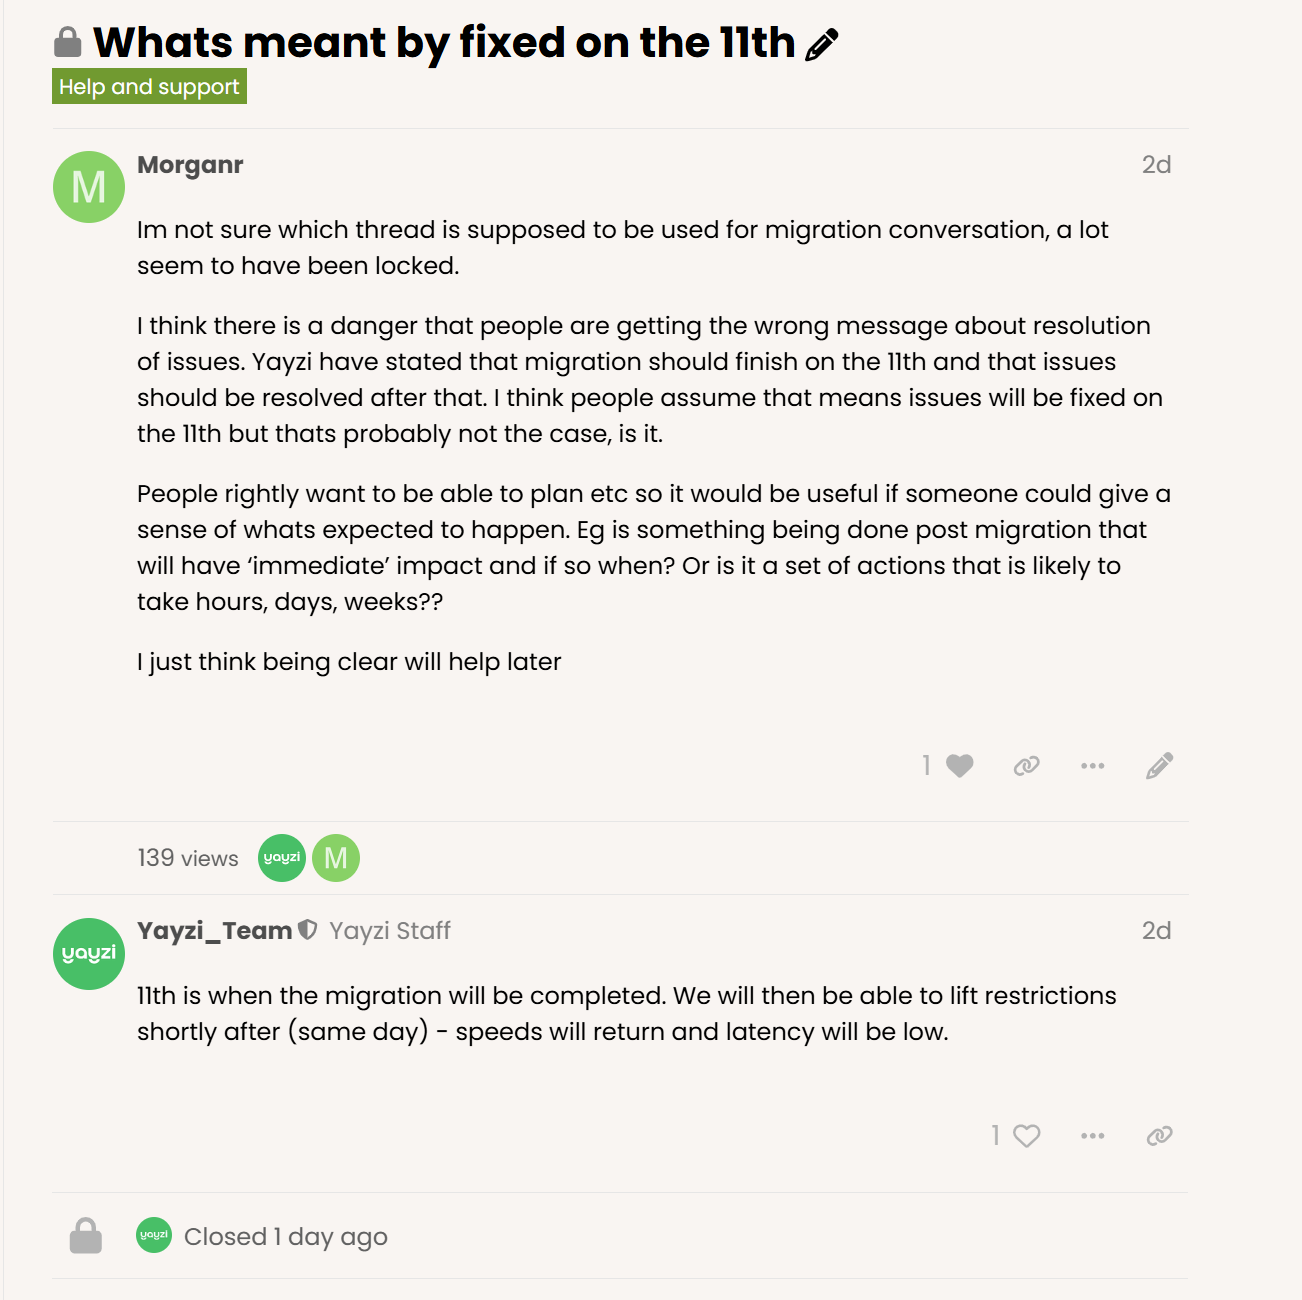Like Morganr's post with the heart icon
This screenshot has height=1300, width=1302.
pyautogui.click(x=960, y=766)
